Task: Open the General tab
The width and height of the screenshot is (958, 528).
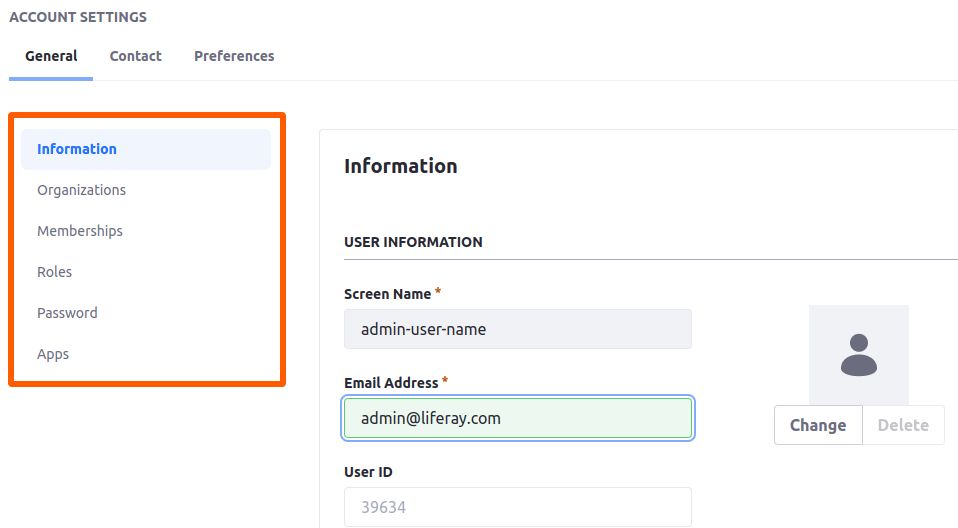Action: [51, 56]
